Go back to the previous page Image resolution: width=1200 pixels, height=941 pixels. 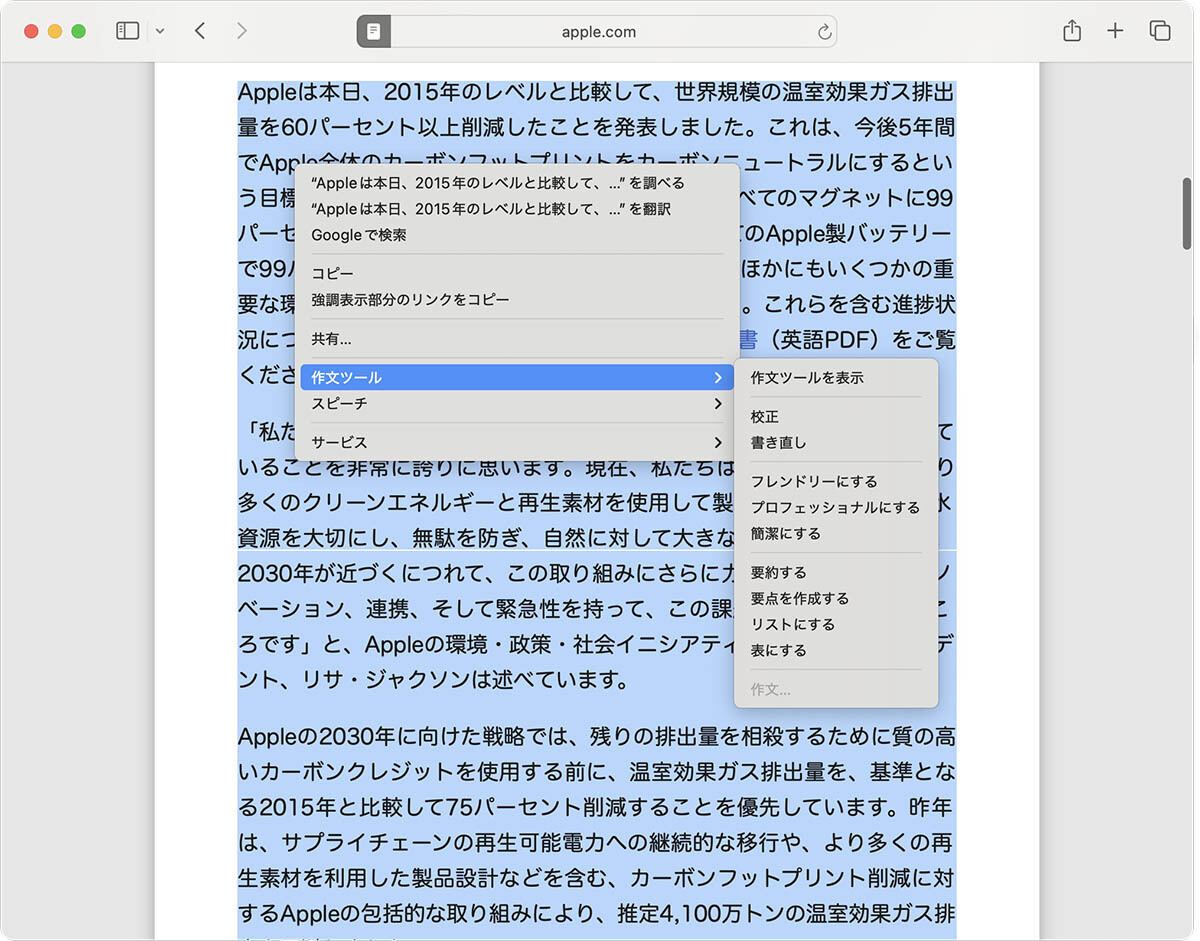[200, 31]
